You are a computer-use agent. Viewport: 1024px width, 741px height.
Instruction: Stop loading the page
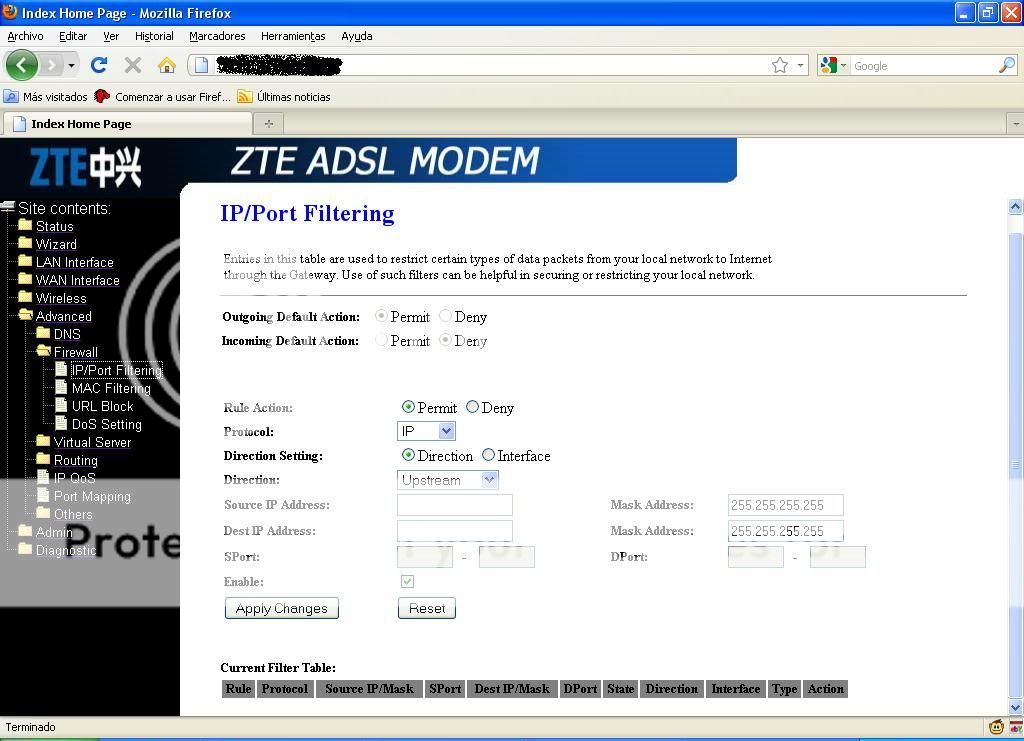[133, 64]
